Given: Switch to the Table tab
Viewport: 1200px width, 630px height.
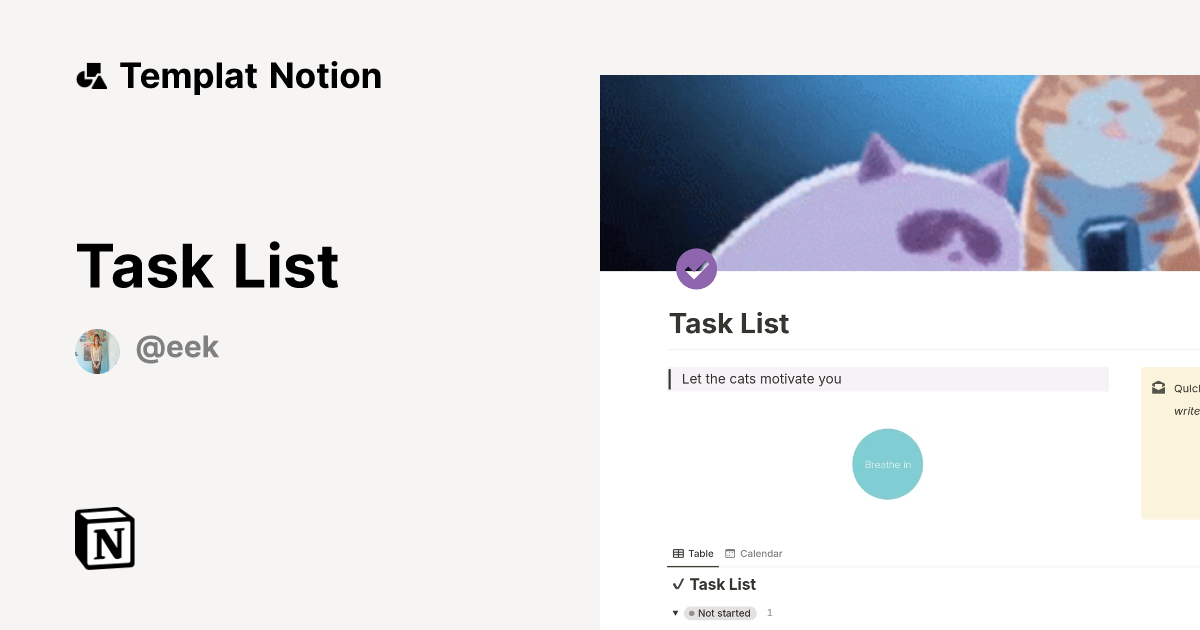Looking at the screenshot, I should [x=693, y=553].
